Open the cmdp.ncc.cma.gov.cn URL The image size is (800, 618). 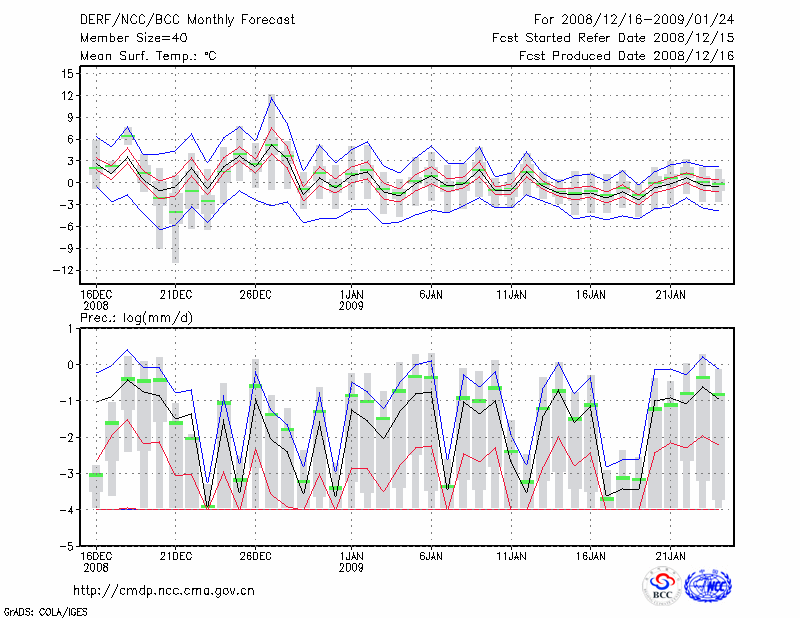[164, 590]
